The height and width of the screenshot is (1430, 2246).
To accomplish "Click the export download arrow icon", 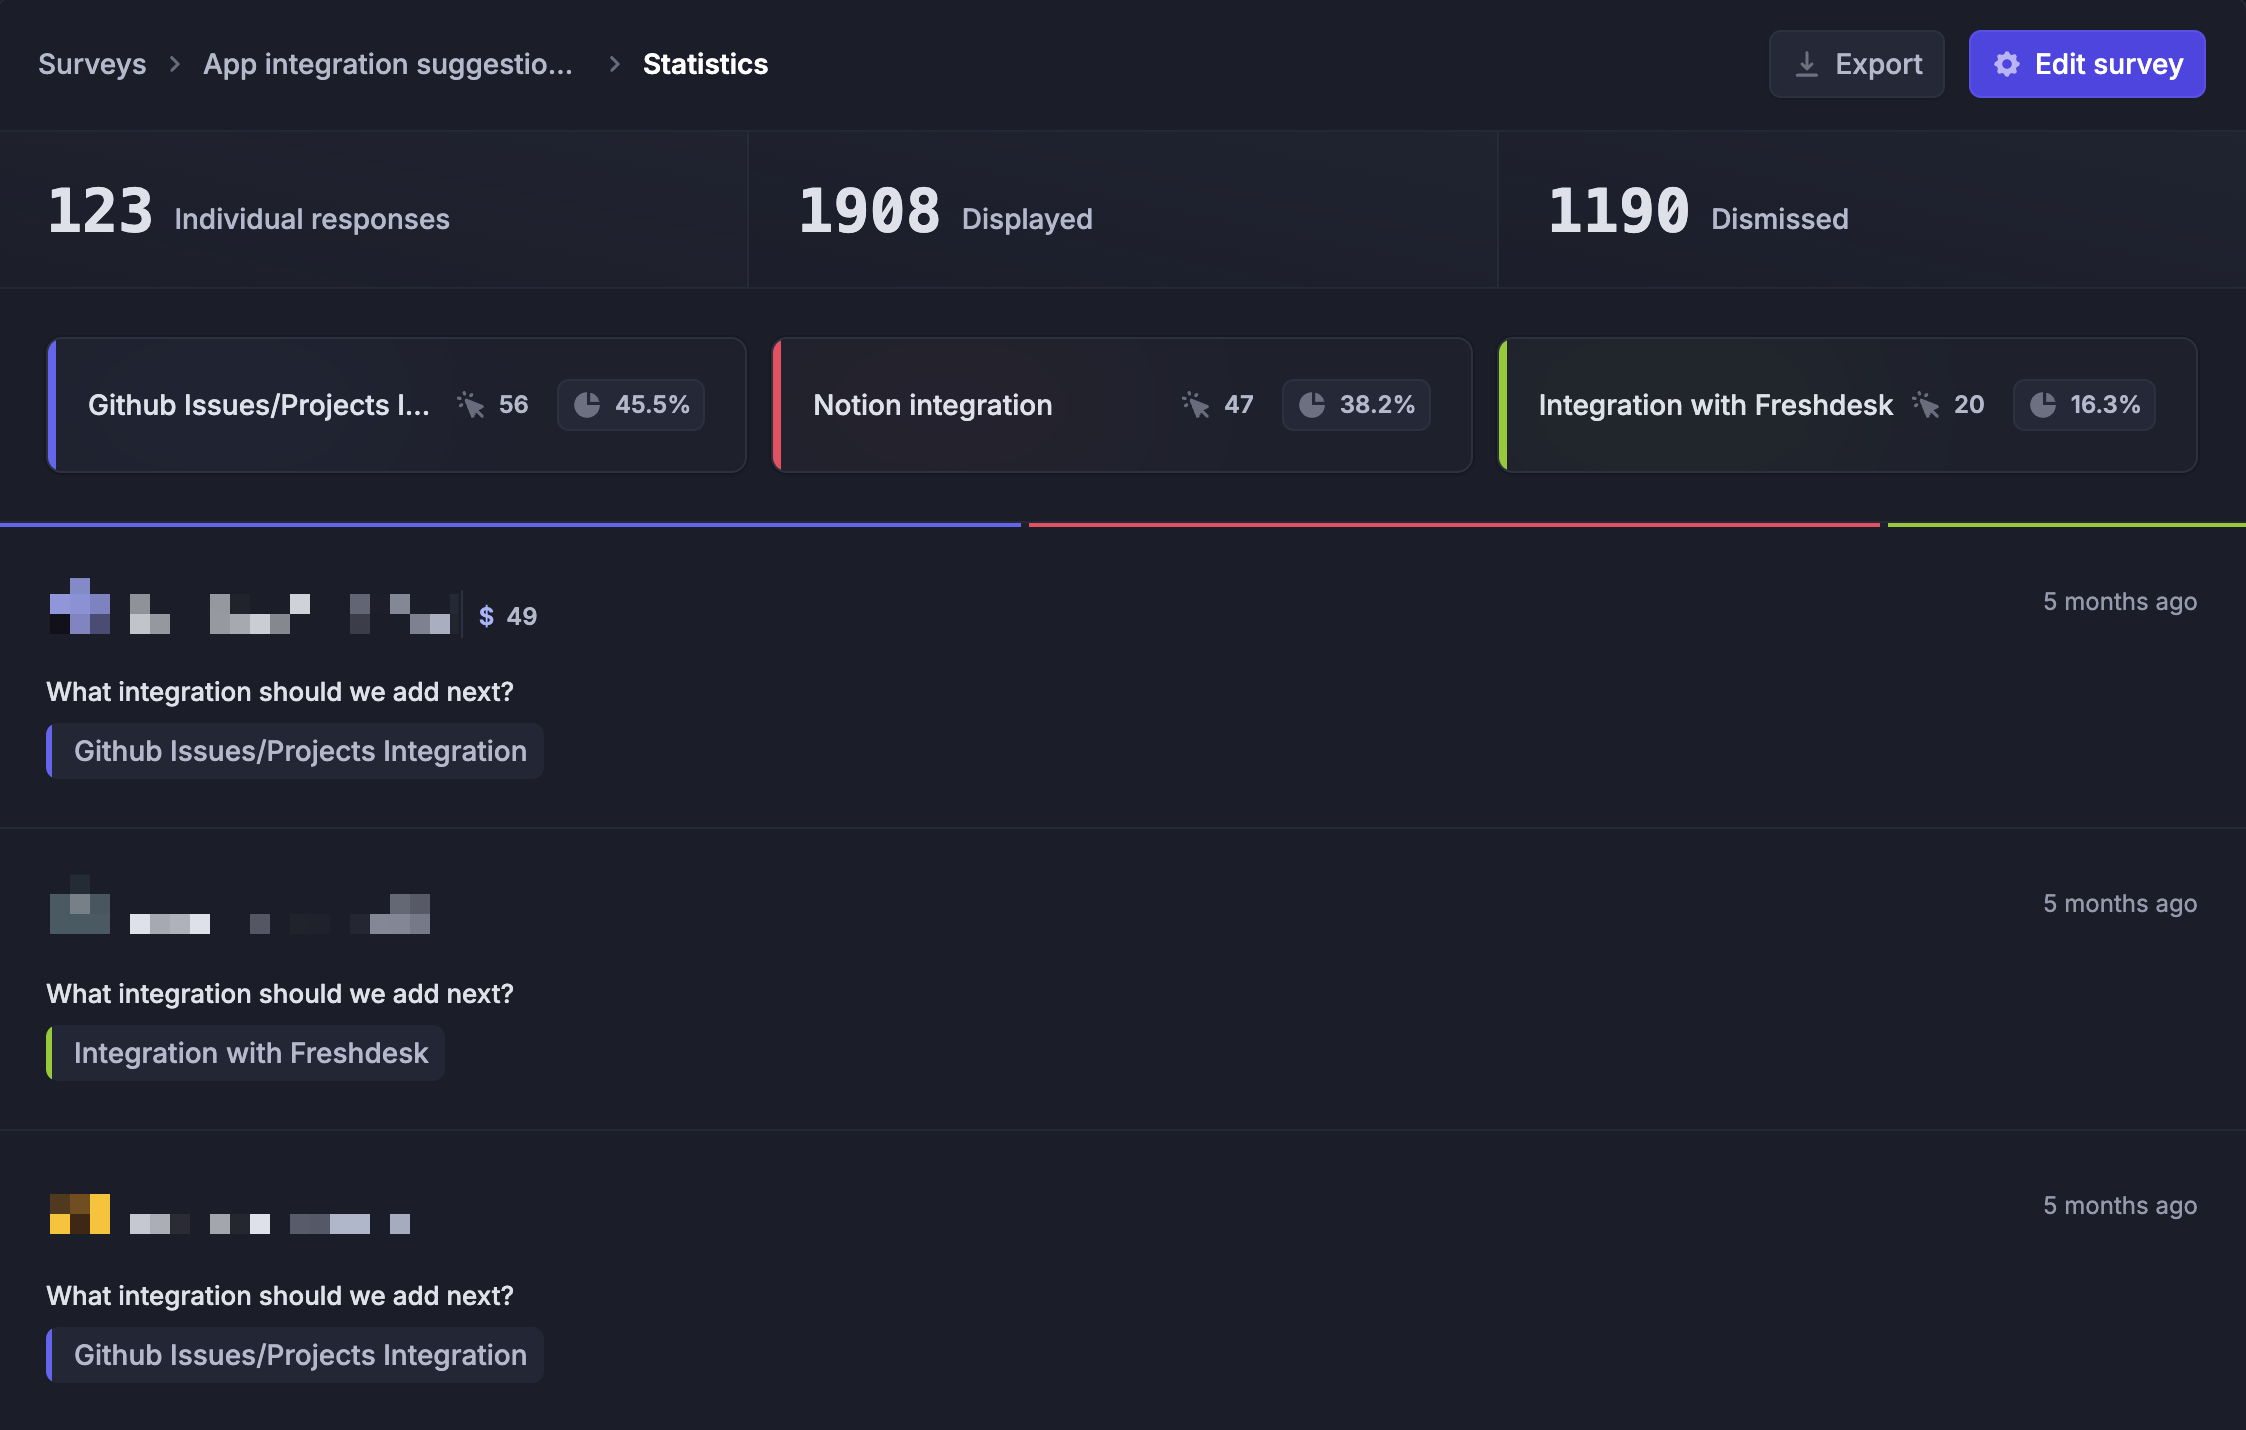I will [x=1807, y=64].
